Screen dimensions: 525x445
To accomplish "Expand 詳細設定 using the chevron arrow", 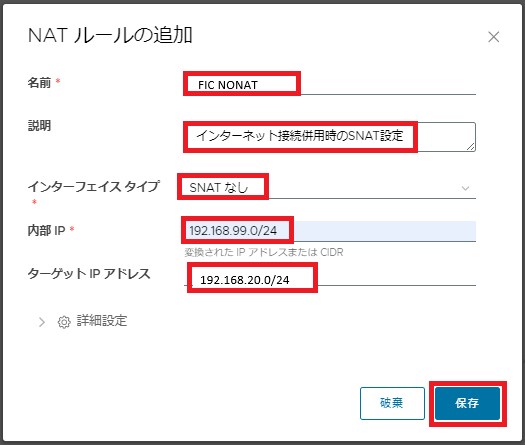I will click(x=42, y=322).
